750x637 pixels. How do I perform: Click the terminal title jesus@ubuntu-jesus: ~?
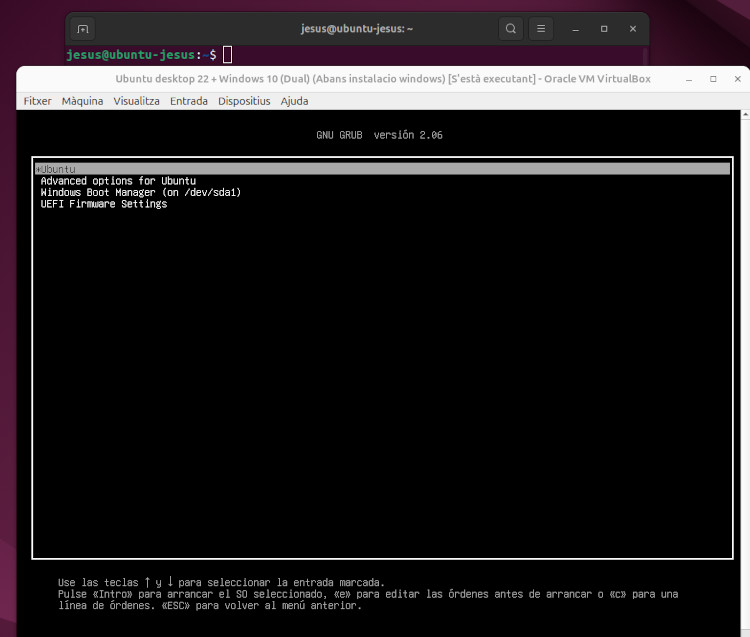tap(357, 29)
